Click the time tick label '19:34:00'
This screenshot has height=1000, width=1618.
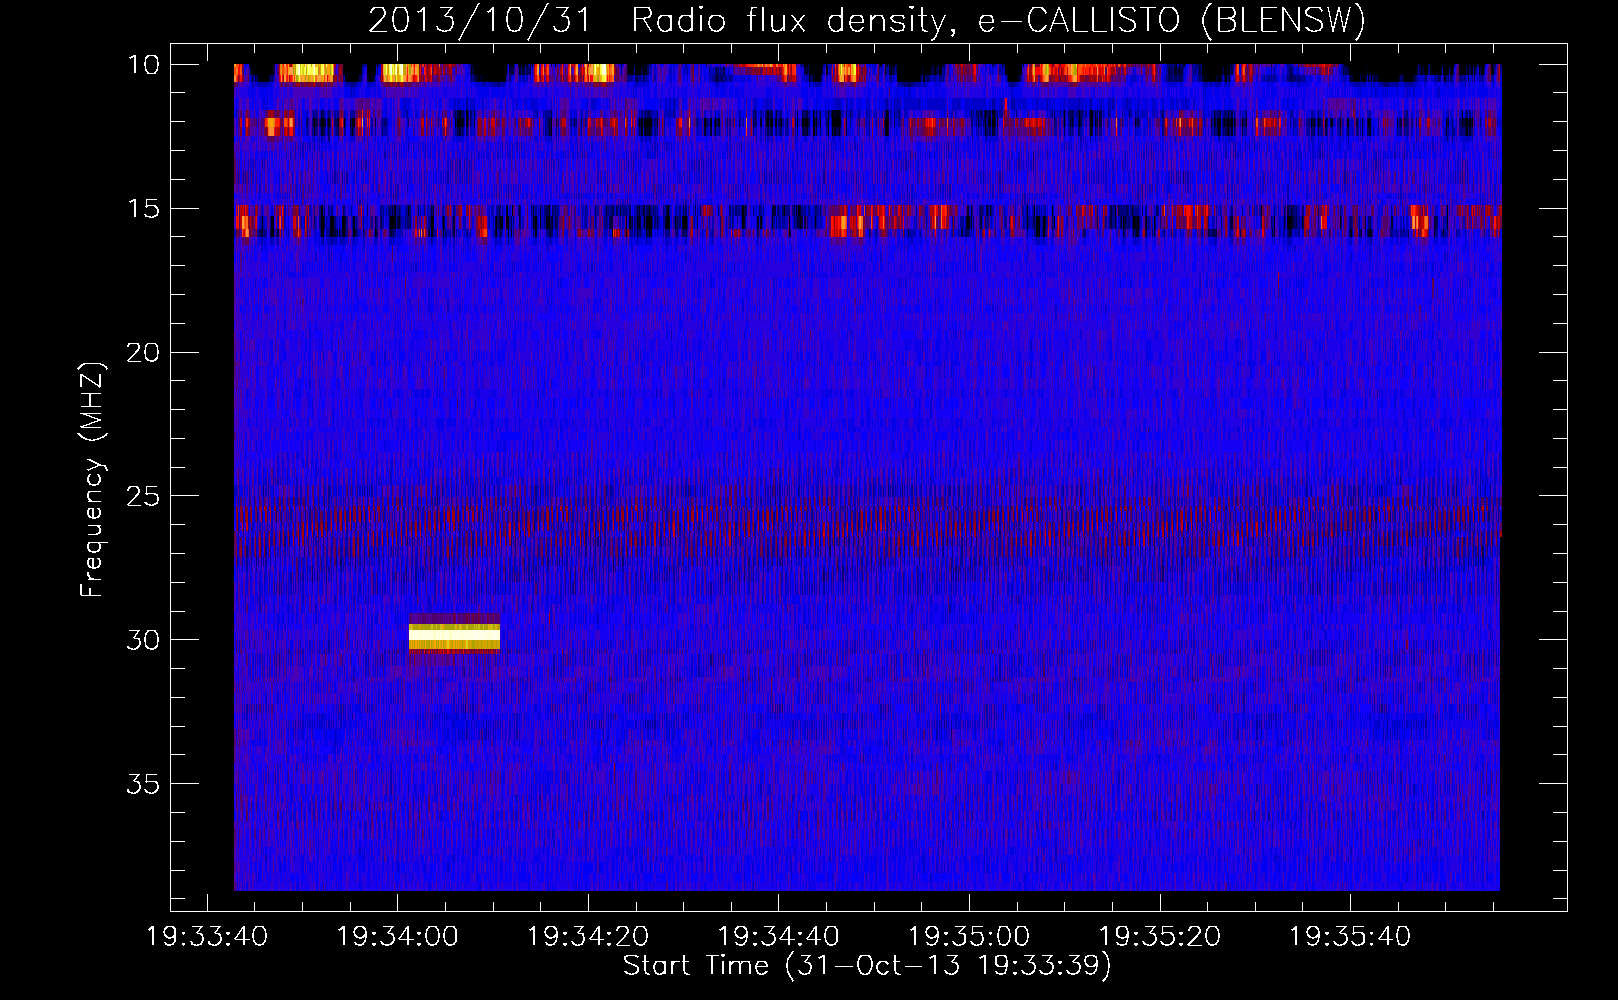(398, 937)
